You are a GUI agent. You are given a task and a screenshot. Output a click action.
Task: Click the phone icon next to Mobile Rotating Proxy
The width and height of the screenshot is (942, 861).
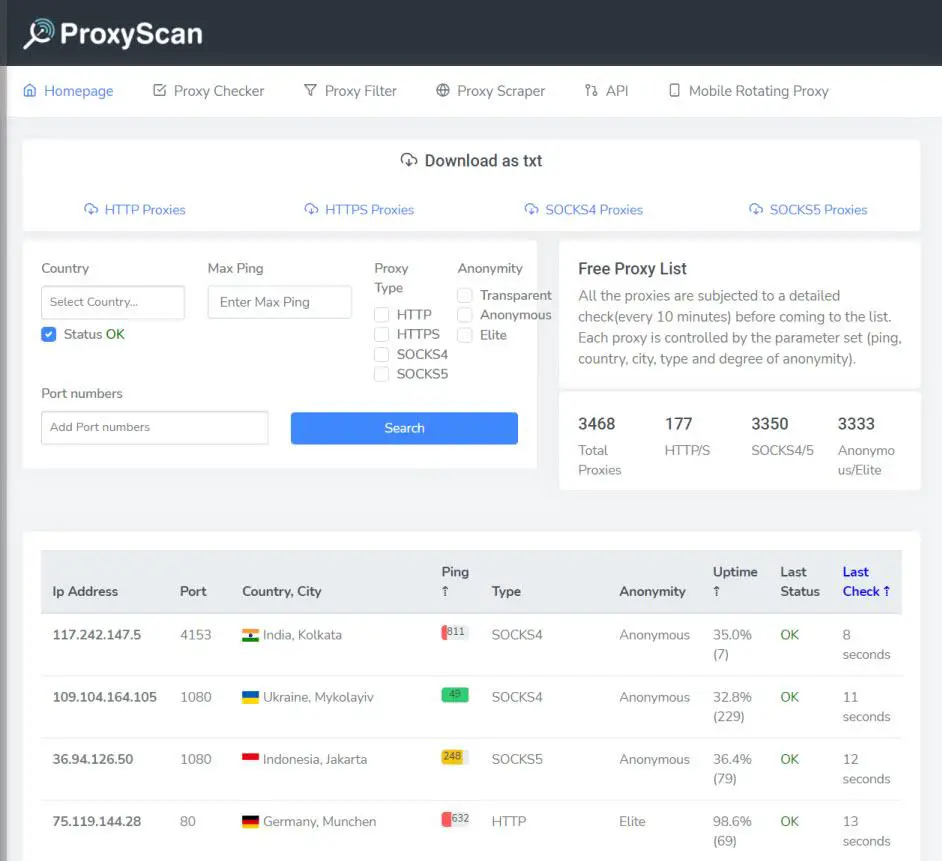coord(674,90)
